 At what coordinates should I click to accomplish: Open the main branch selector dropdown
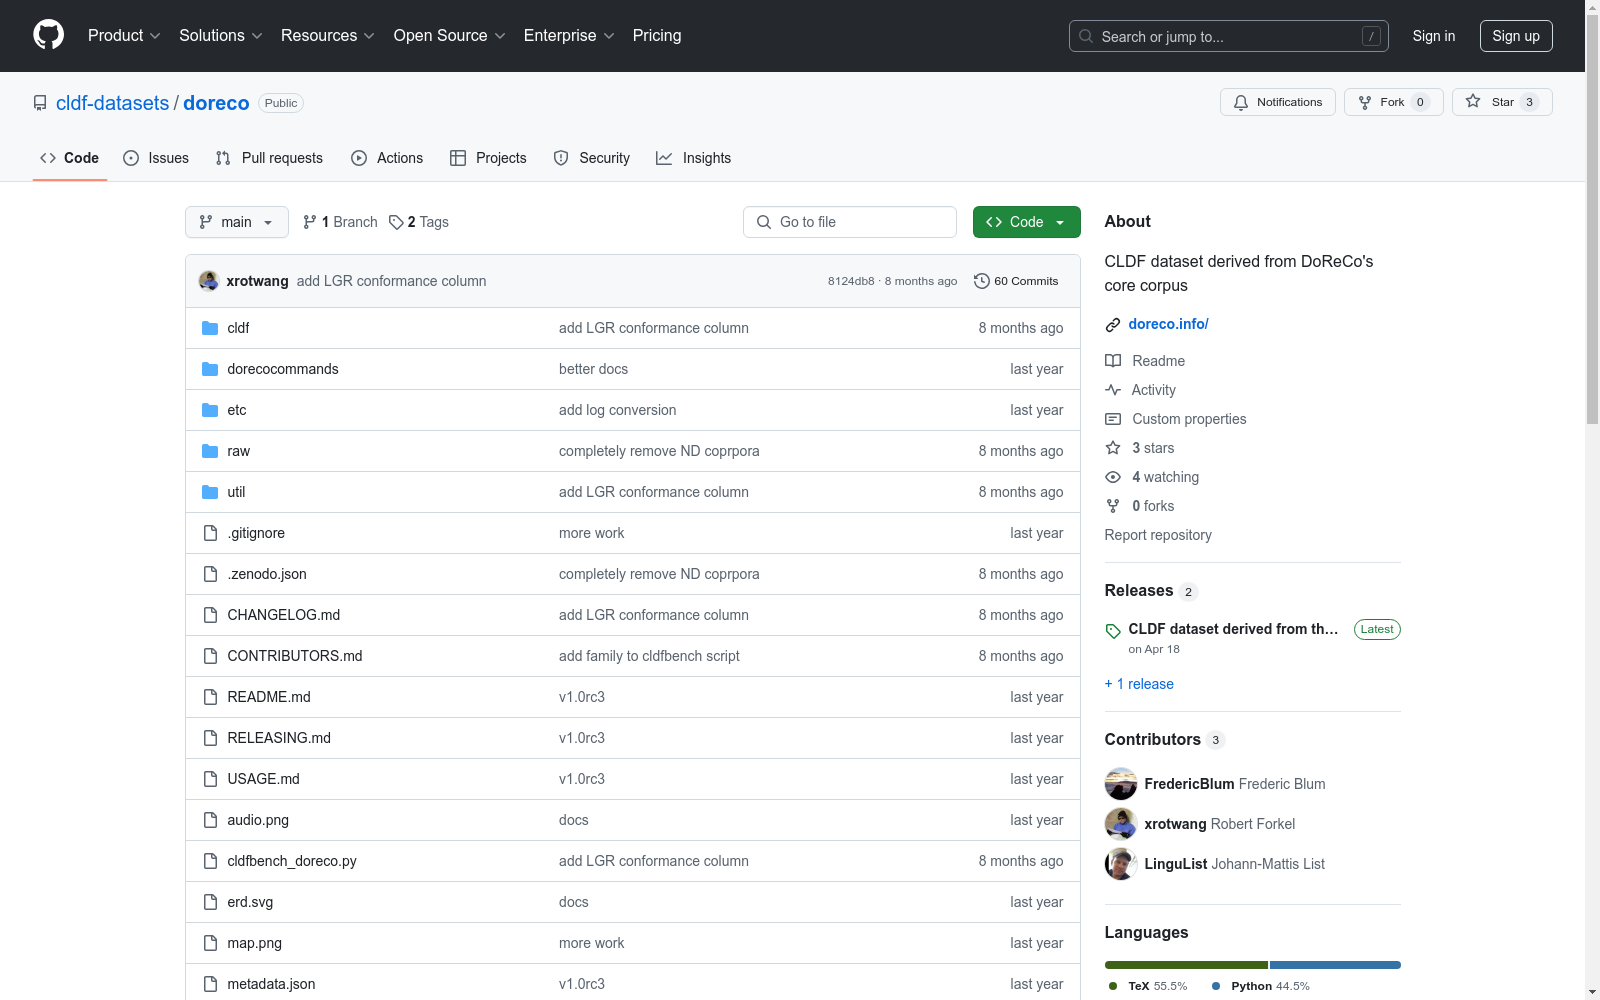pos(237,222)
